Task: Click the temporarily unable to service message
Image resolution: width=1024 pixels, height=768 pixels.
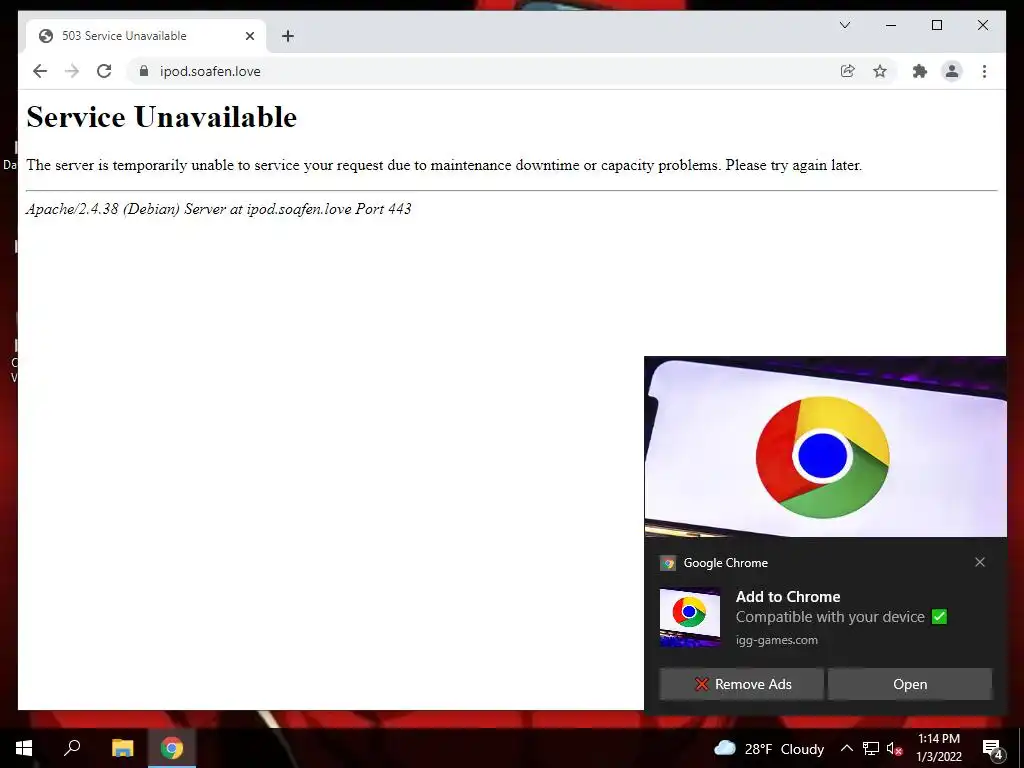Action: click(444, 165)
